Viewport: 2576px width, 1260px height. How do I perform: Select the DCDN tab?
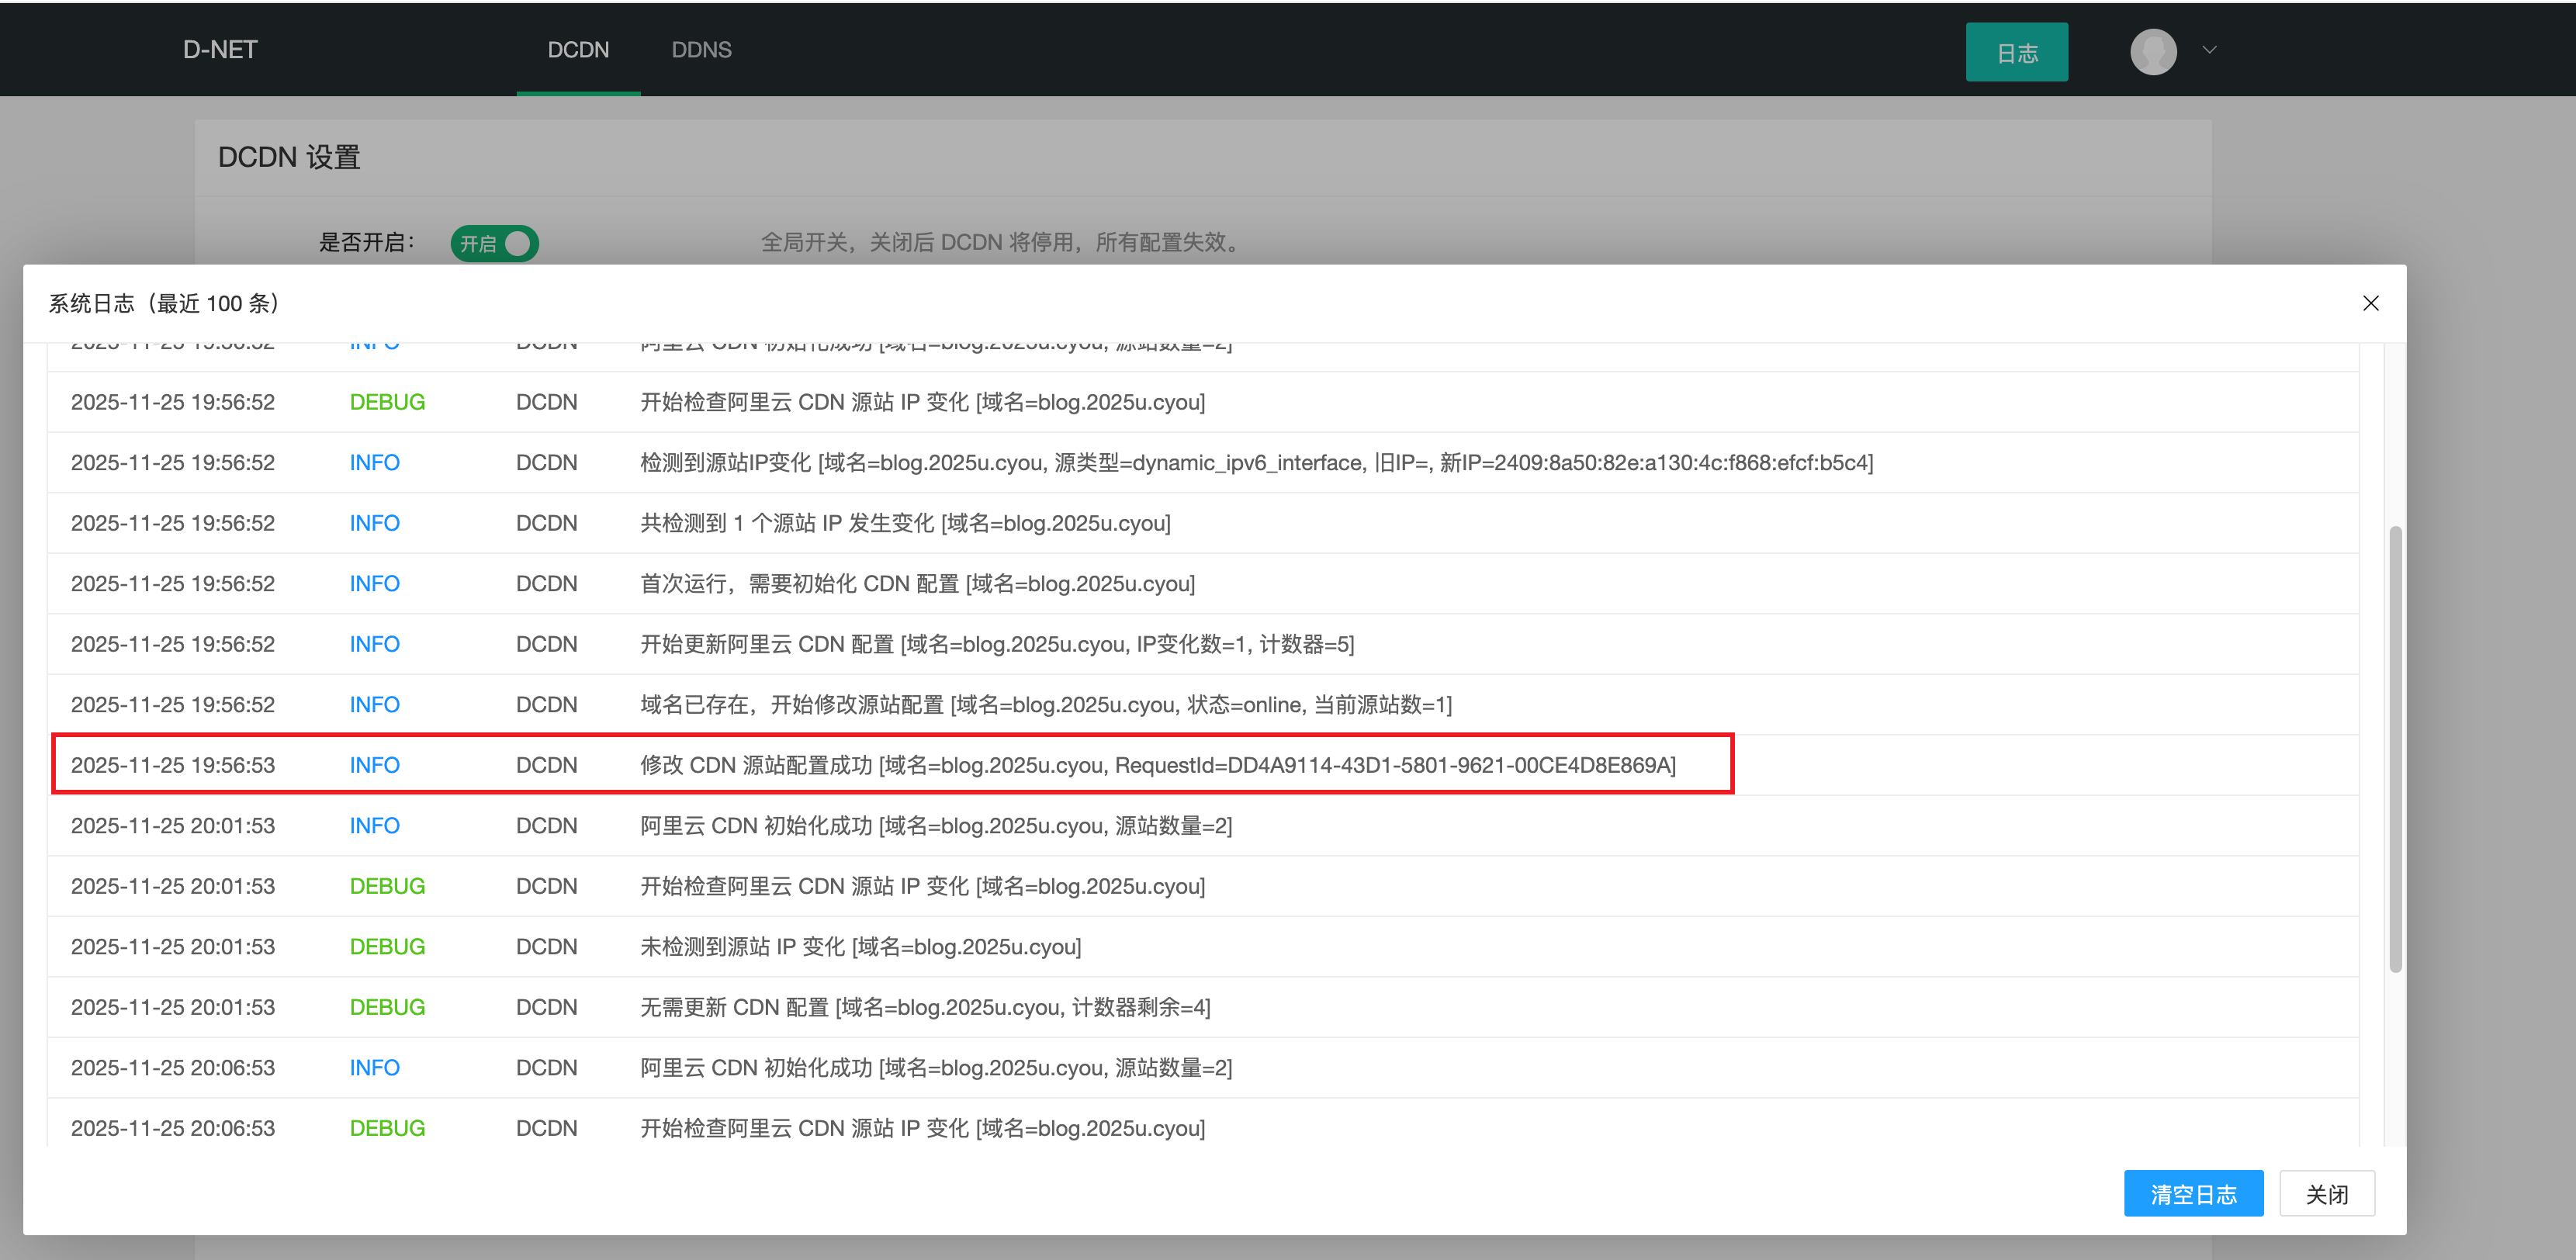tap(578, 49)
